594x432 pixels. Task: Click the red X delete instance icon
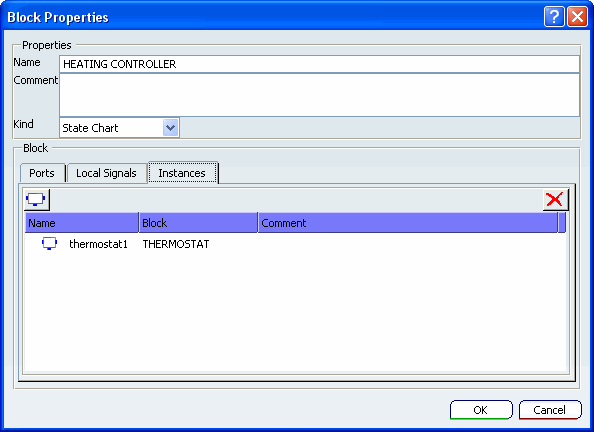[x=555, y=199]
